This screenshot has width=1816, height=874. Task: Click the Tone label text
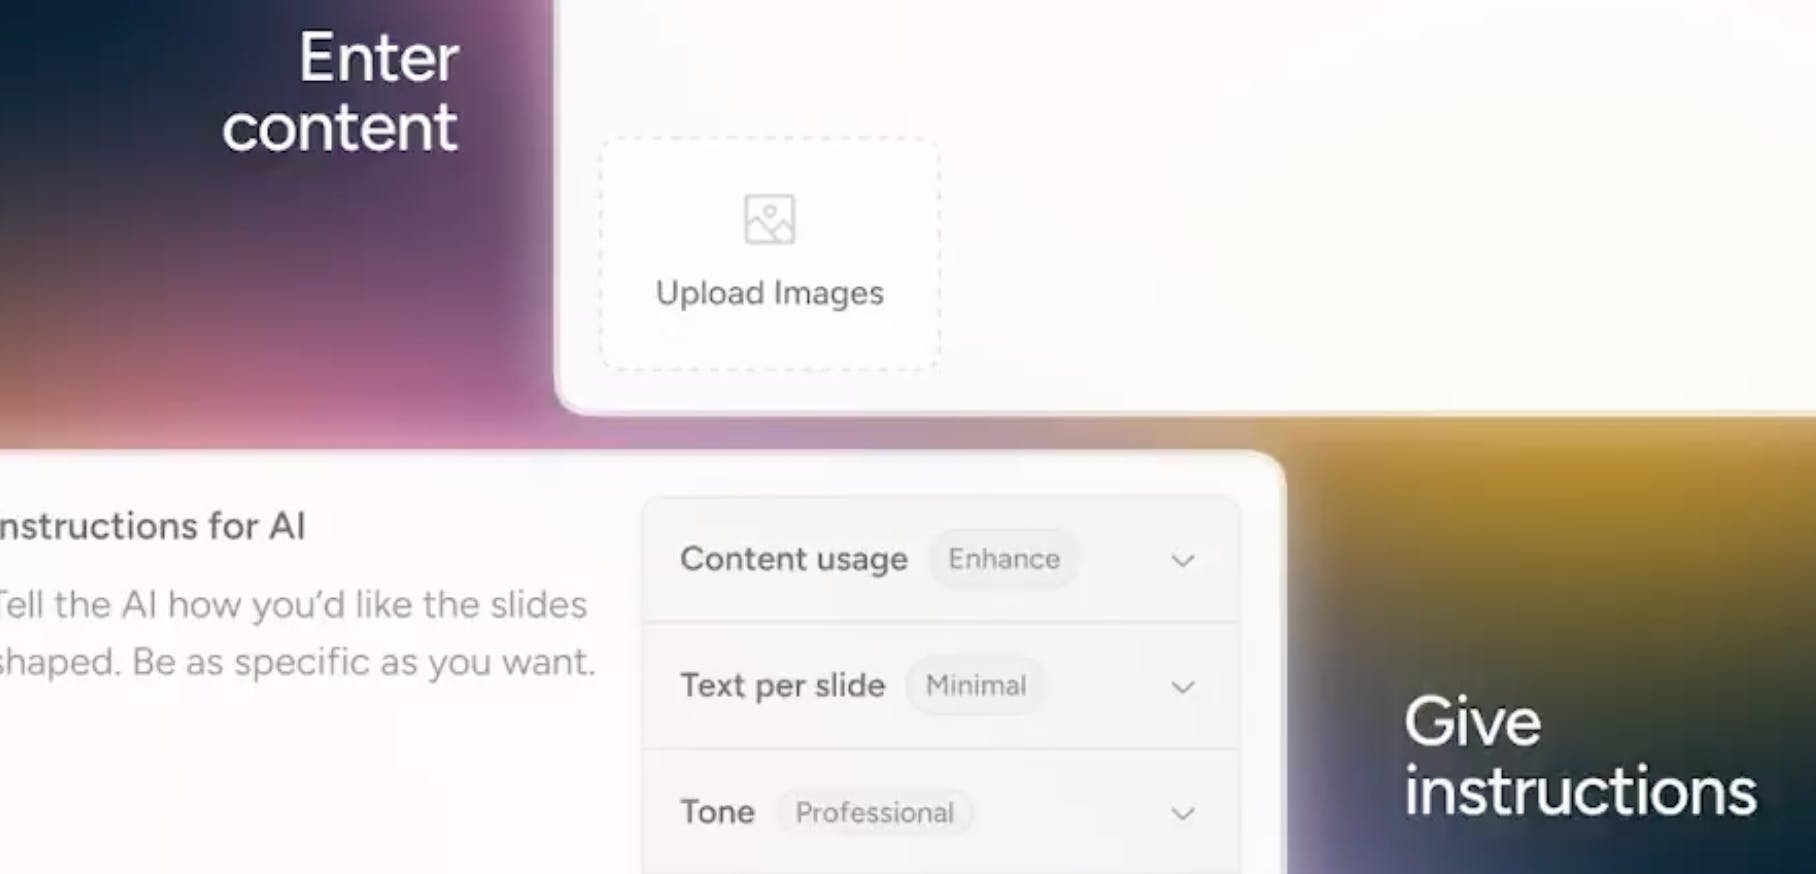717,812
